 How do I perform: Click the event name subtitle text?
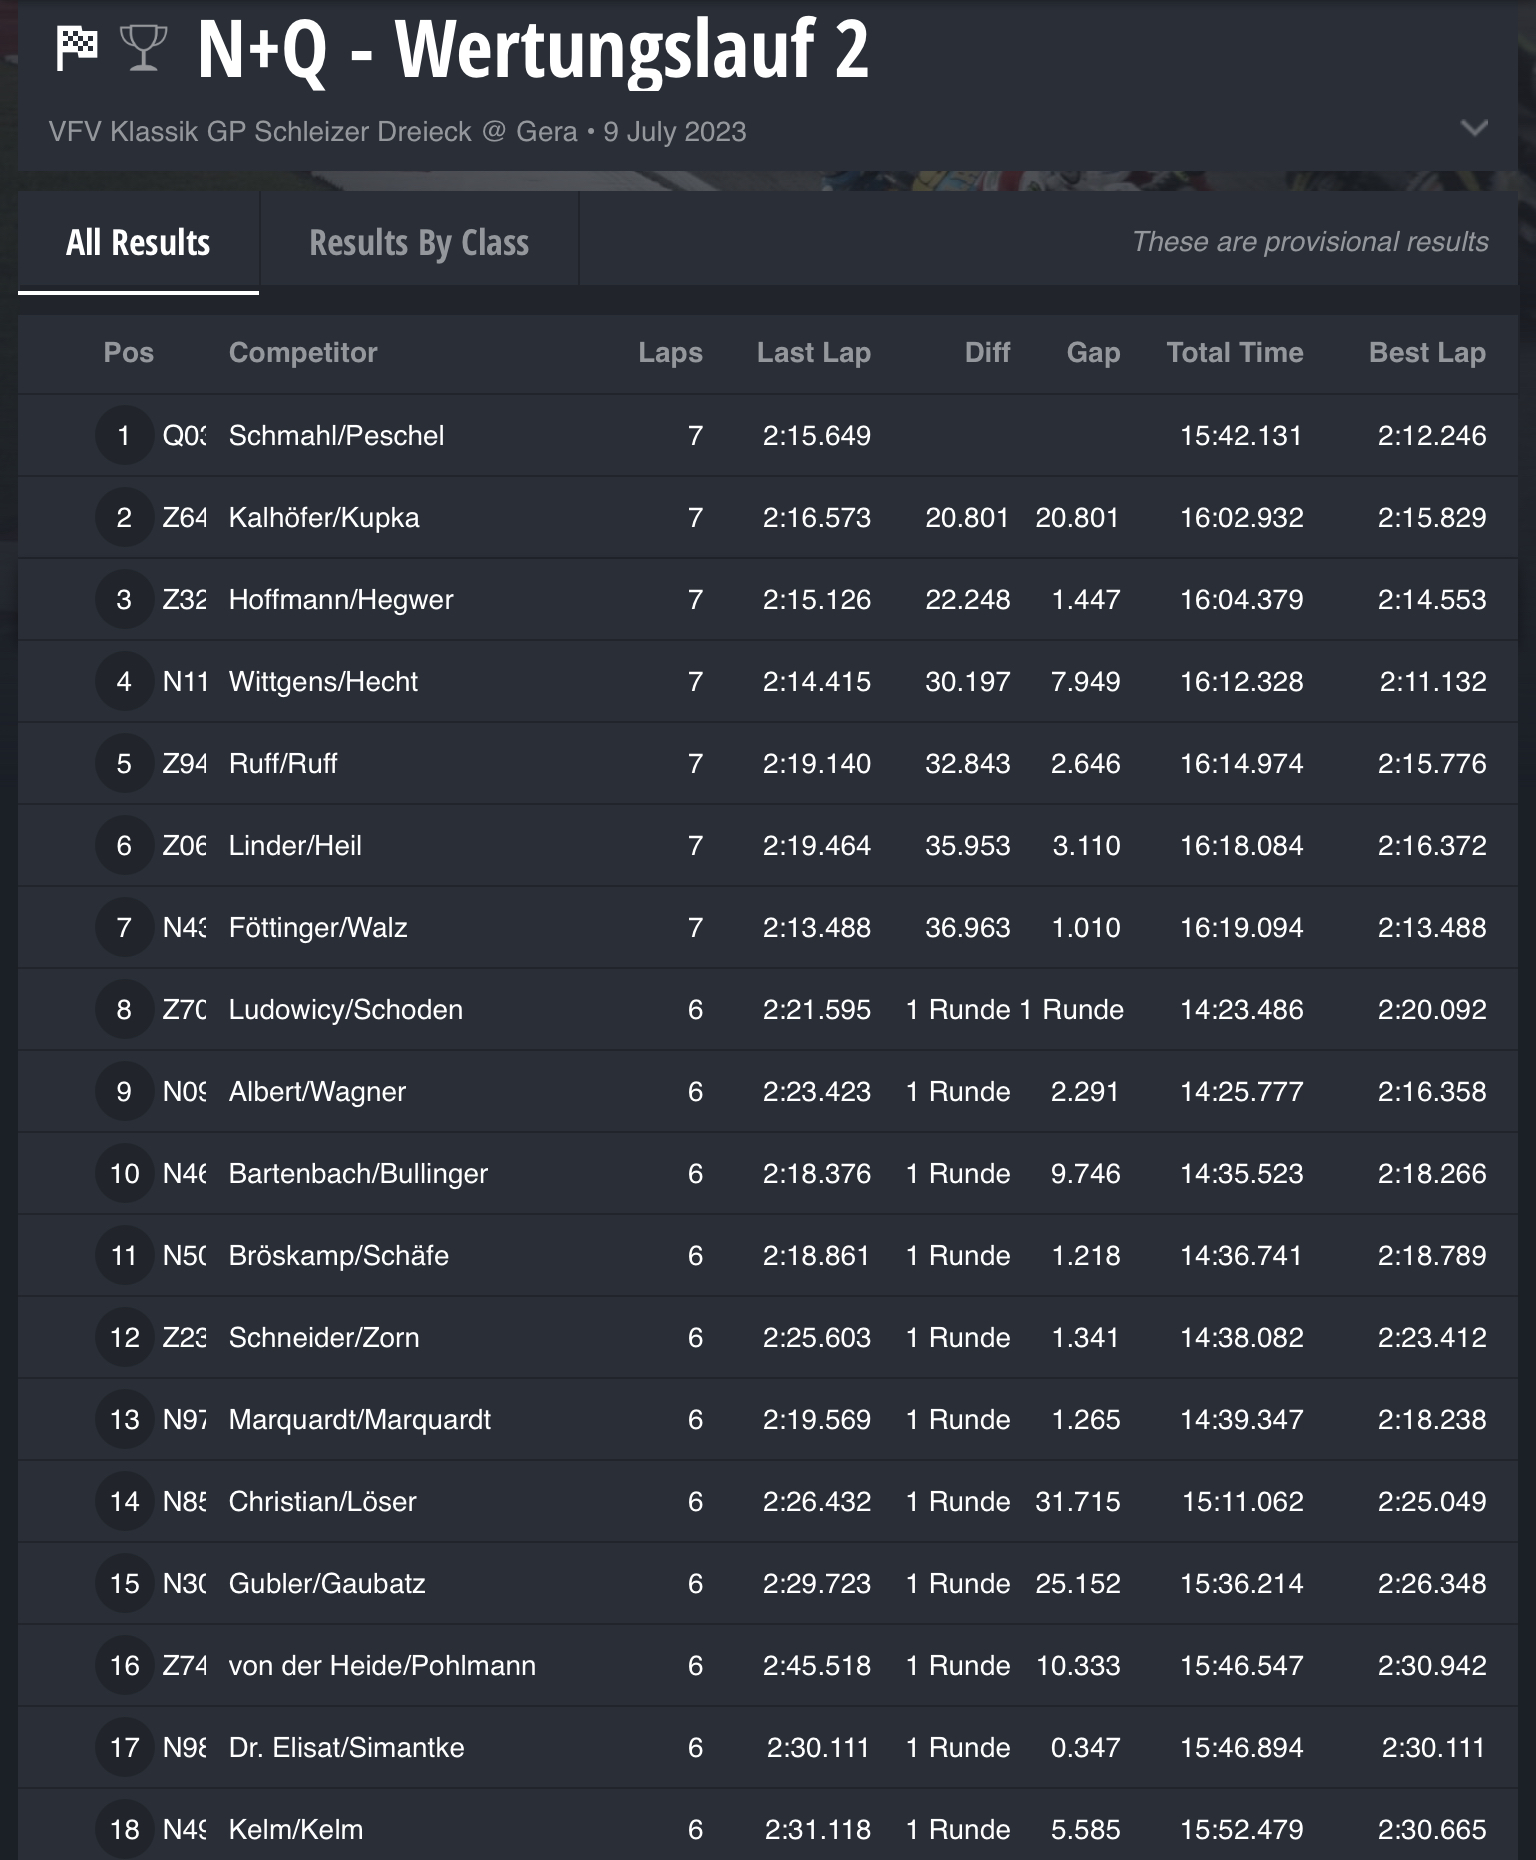click(x=397, y=132)
